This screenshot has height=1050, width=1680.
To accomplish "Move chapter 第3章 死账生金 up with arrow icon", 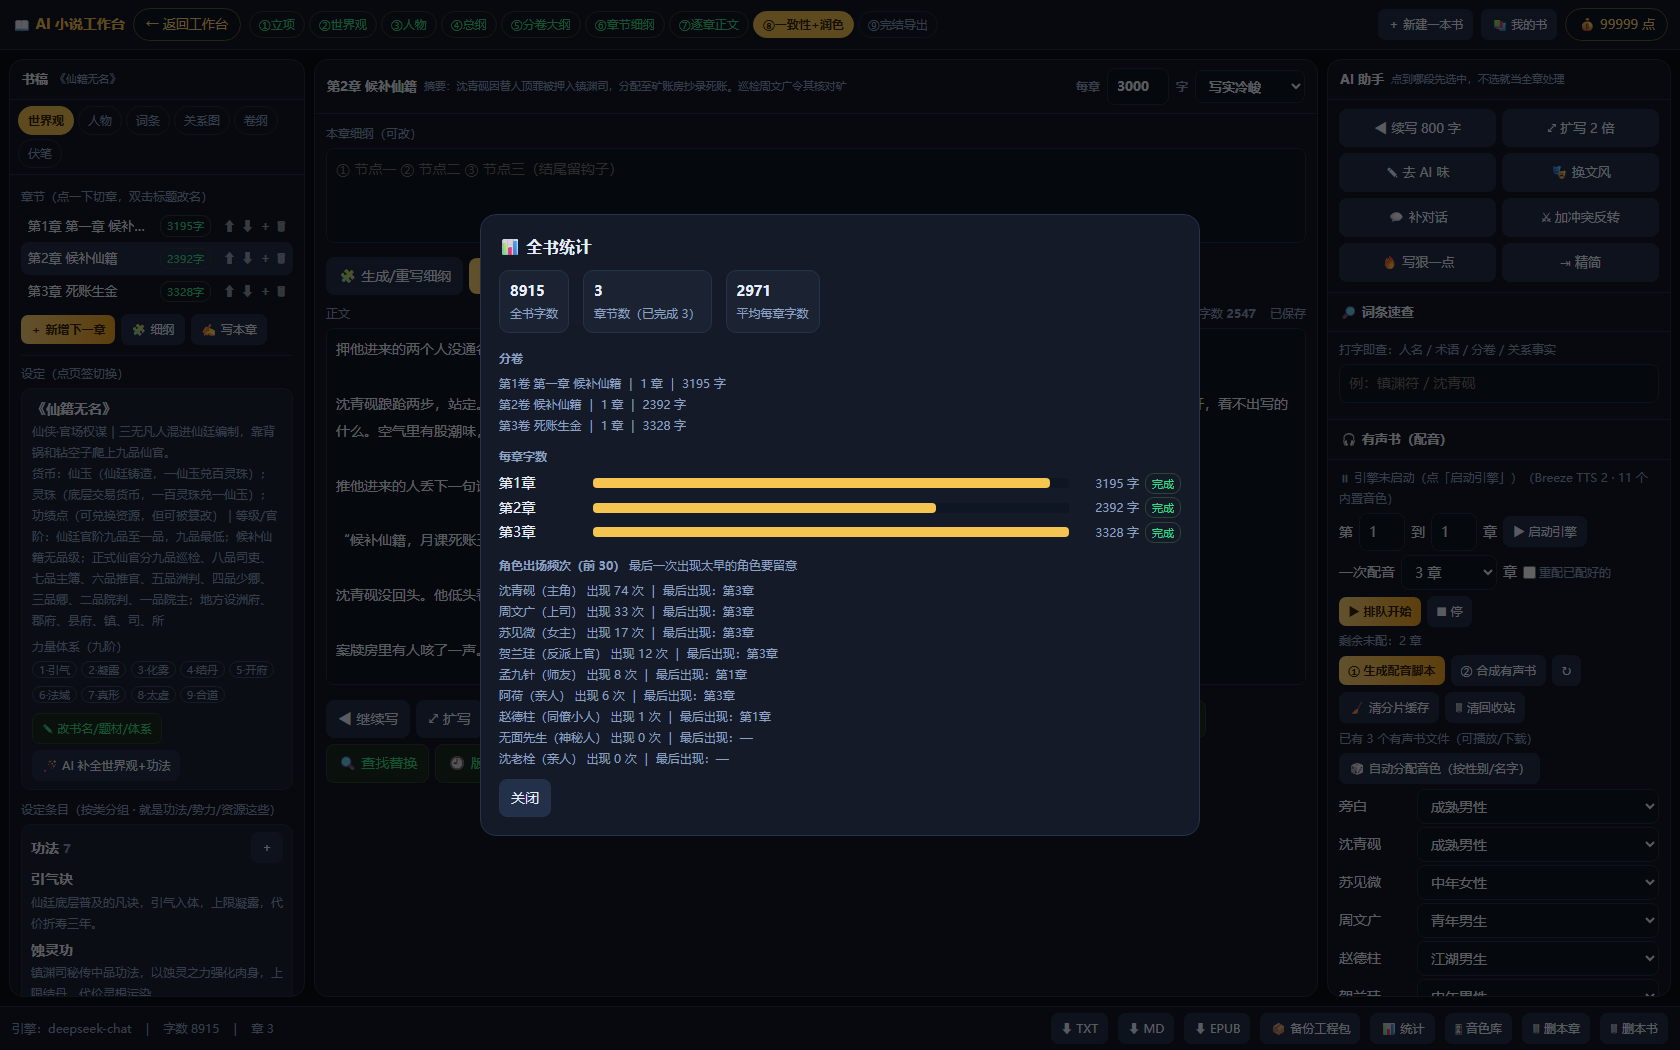I will 229,291.
